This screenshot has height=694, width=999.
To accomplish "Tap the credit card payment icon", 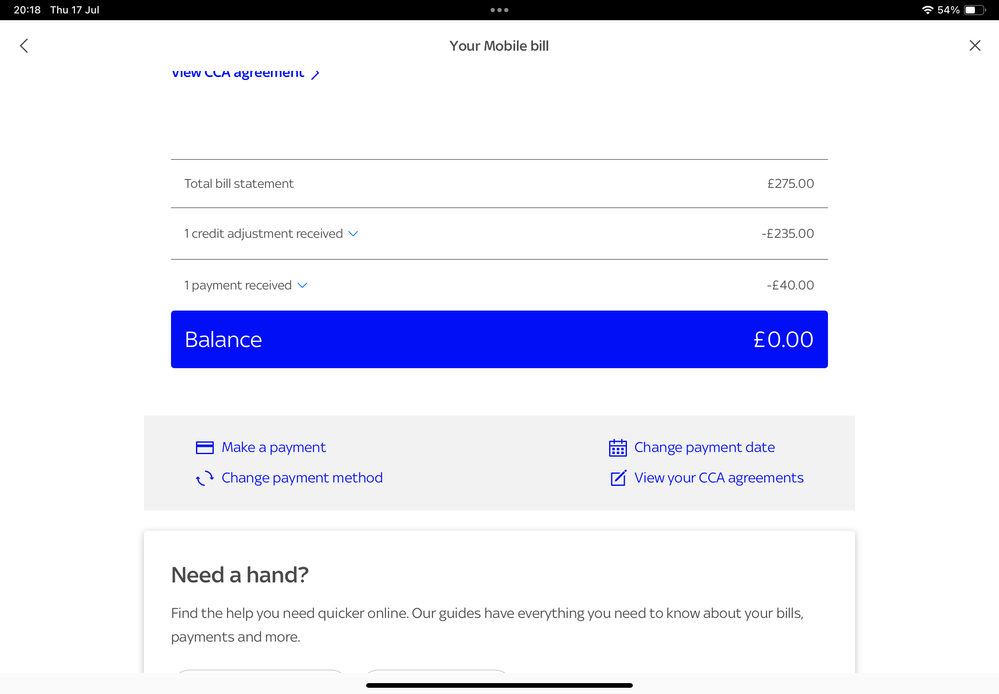I will (x=205, y=448).
